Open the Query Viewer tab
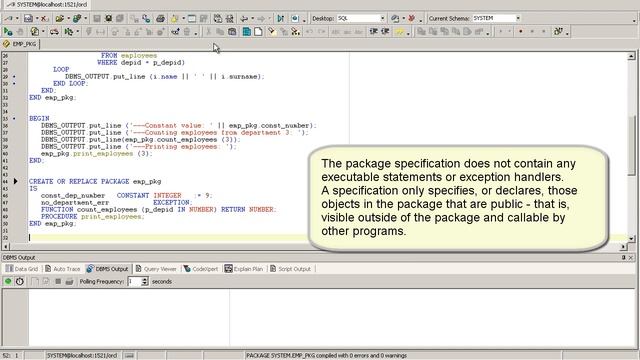Image resolution: width=640 pixels, height=360 pixels. click(156, 269)
